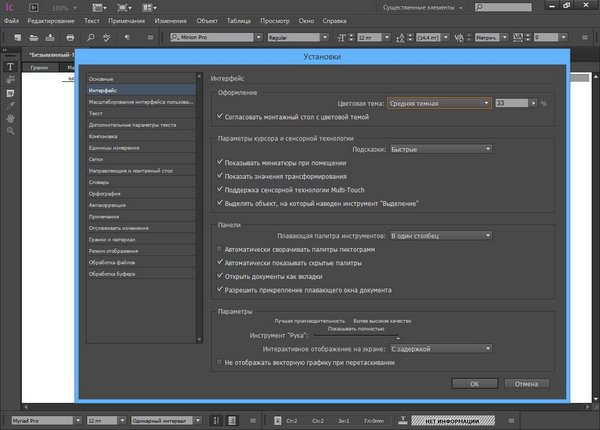
Task: Select the Note tool in the toolbox
Action: coord(10,91)
